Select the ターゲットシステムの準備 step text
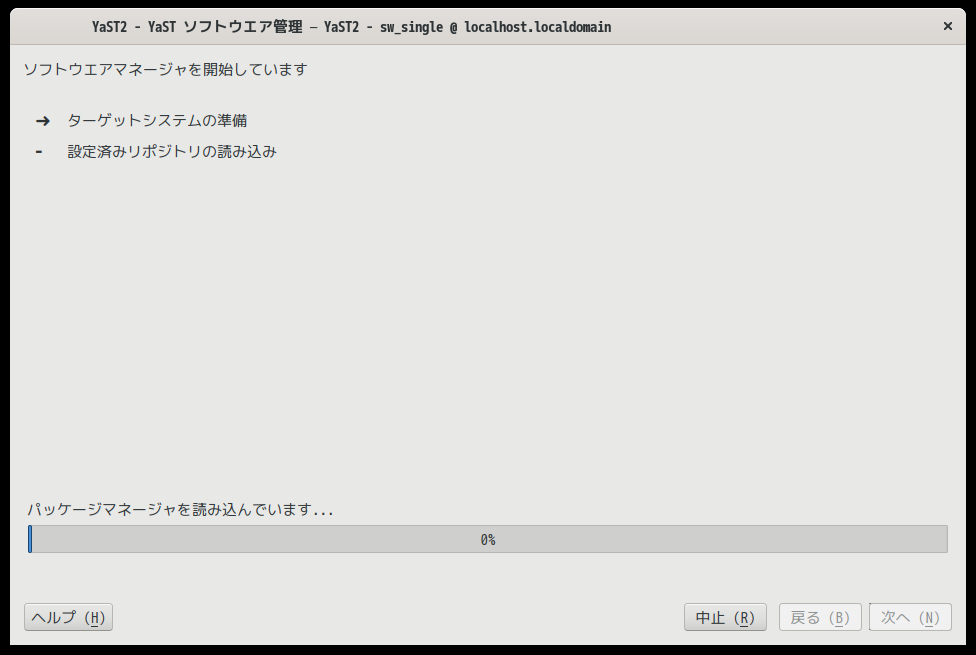 click(x=157, y=120)
